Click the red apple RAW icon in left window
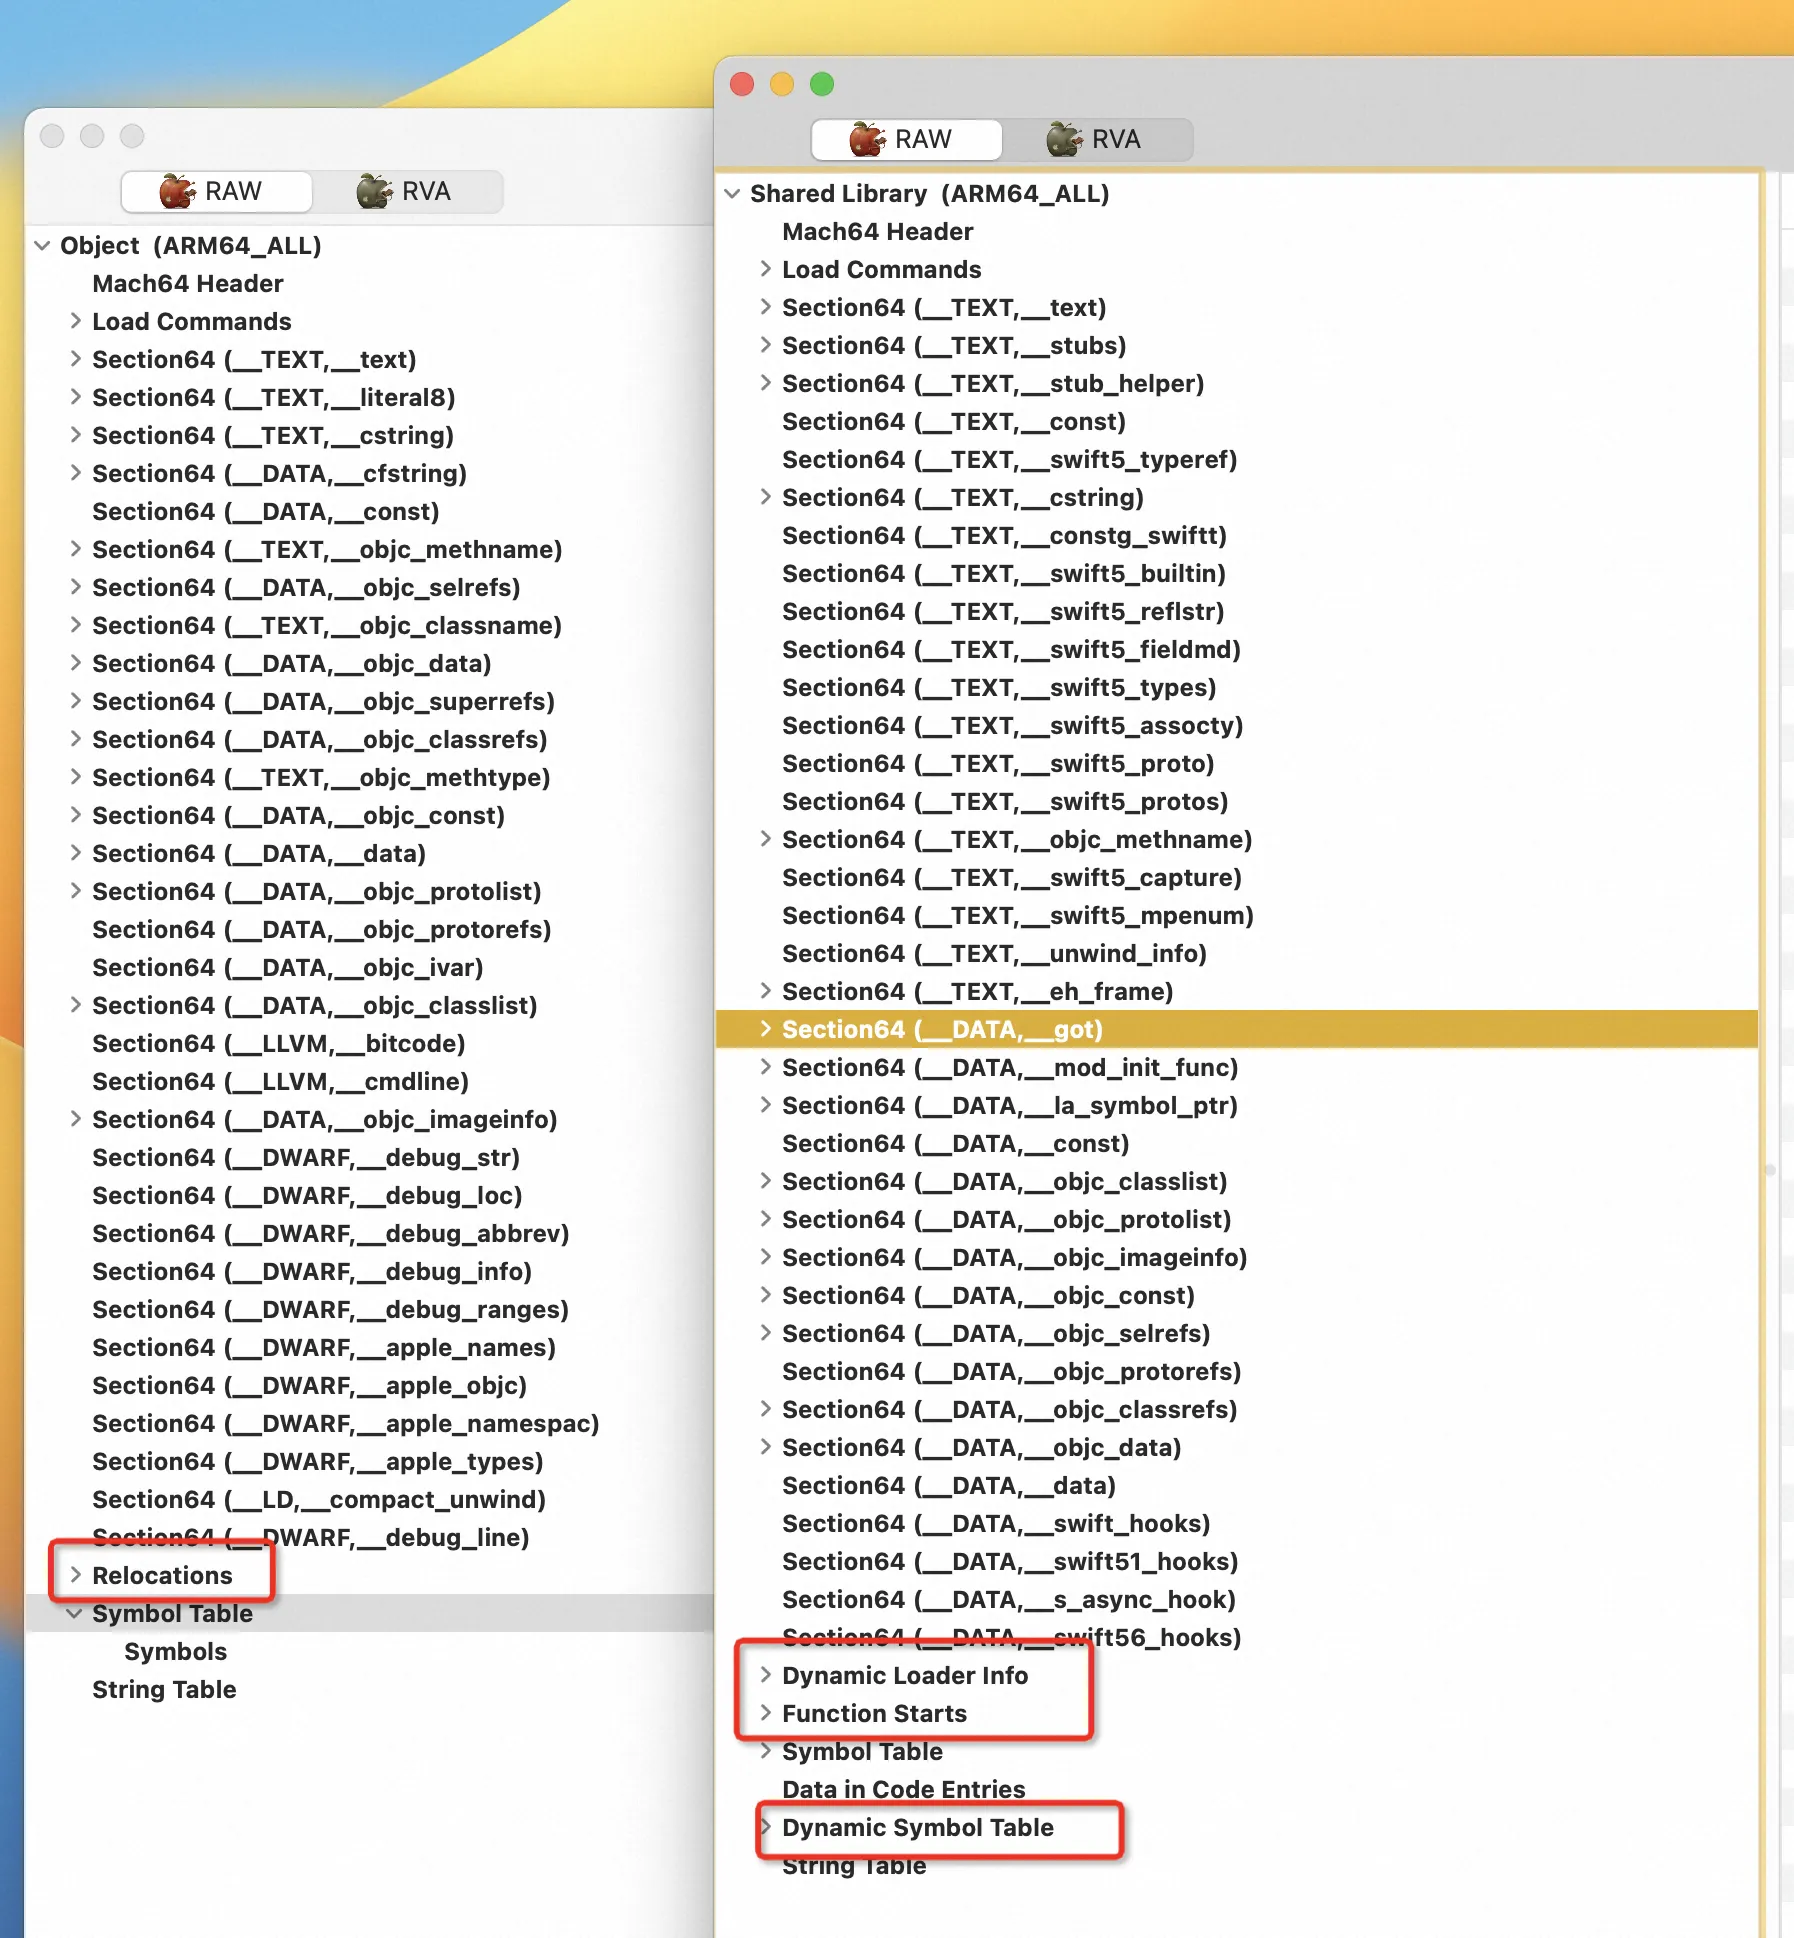Viewport: 1794px width, 1938px height. tap(177, 191)
